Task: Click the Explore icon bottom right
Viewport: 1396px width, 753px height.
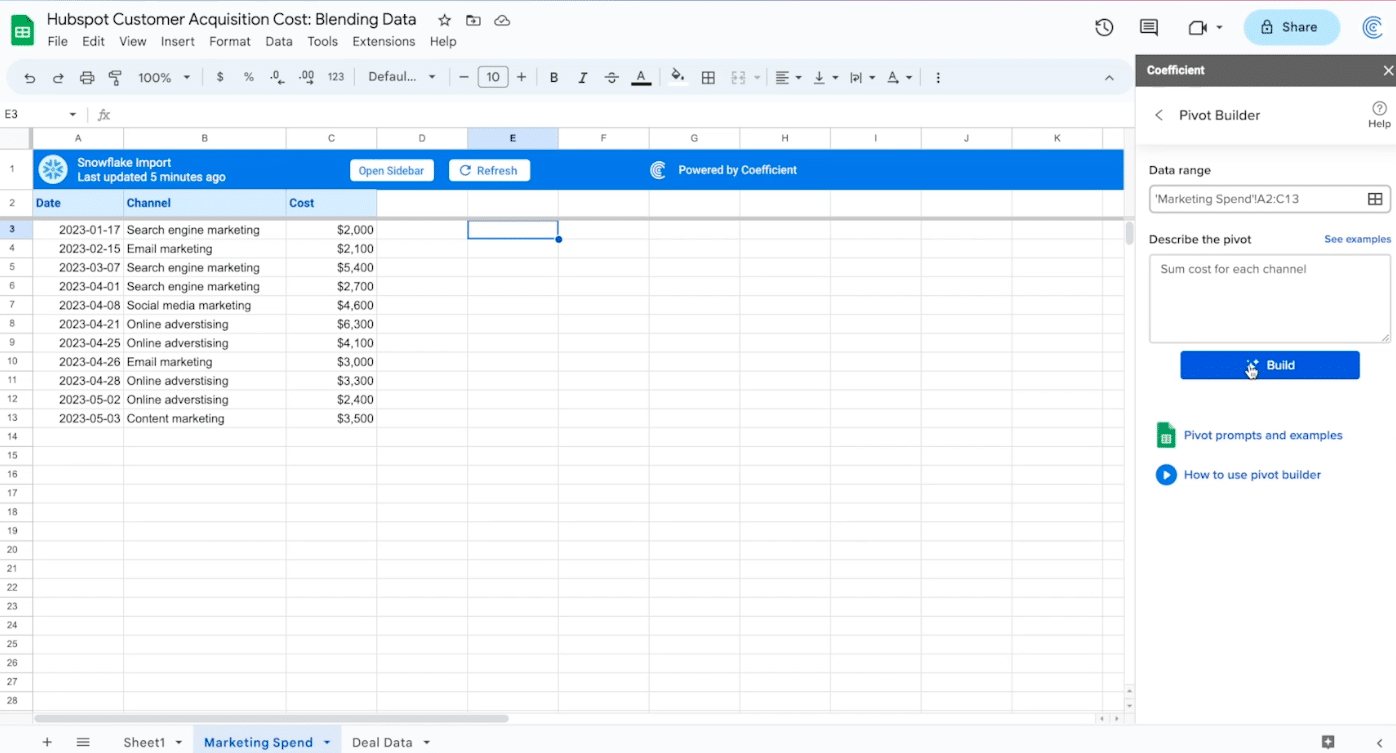Action: [1328, 742]
